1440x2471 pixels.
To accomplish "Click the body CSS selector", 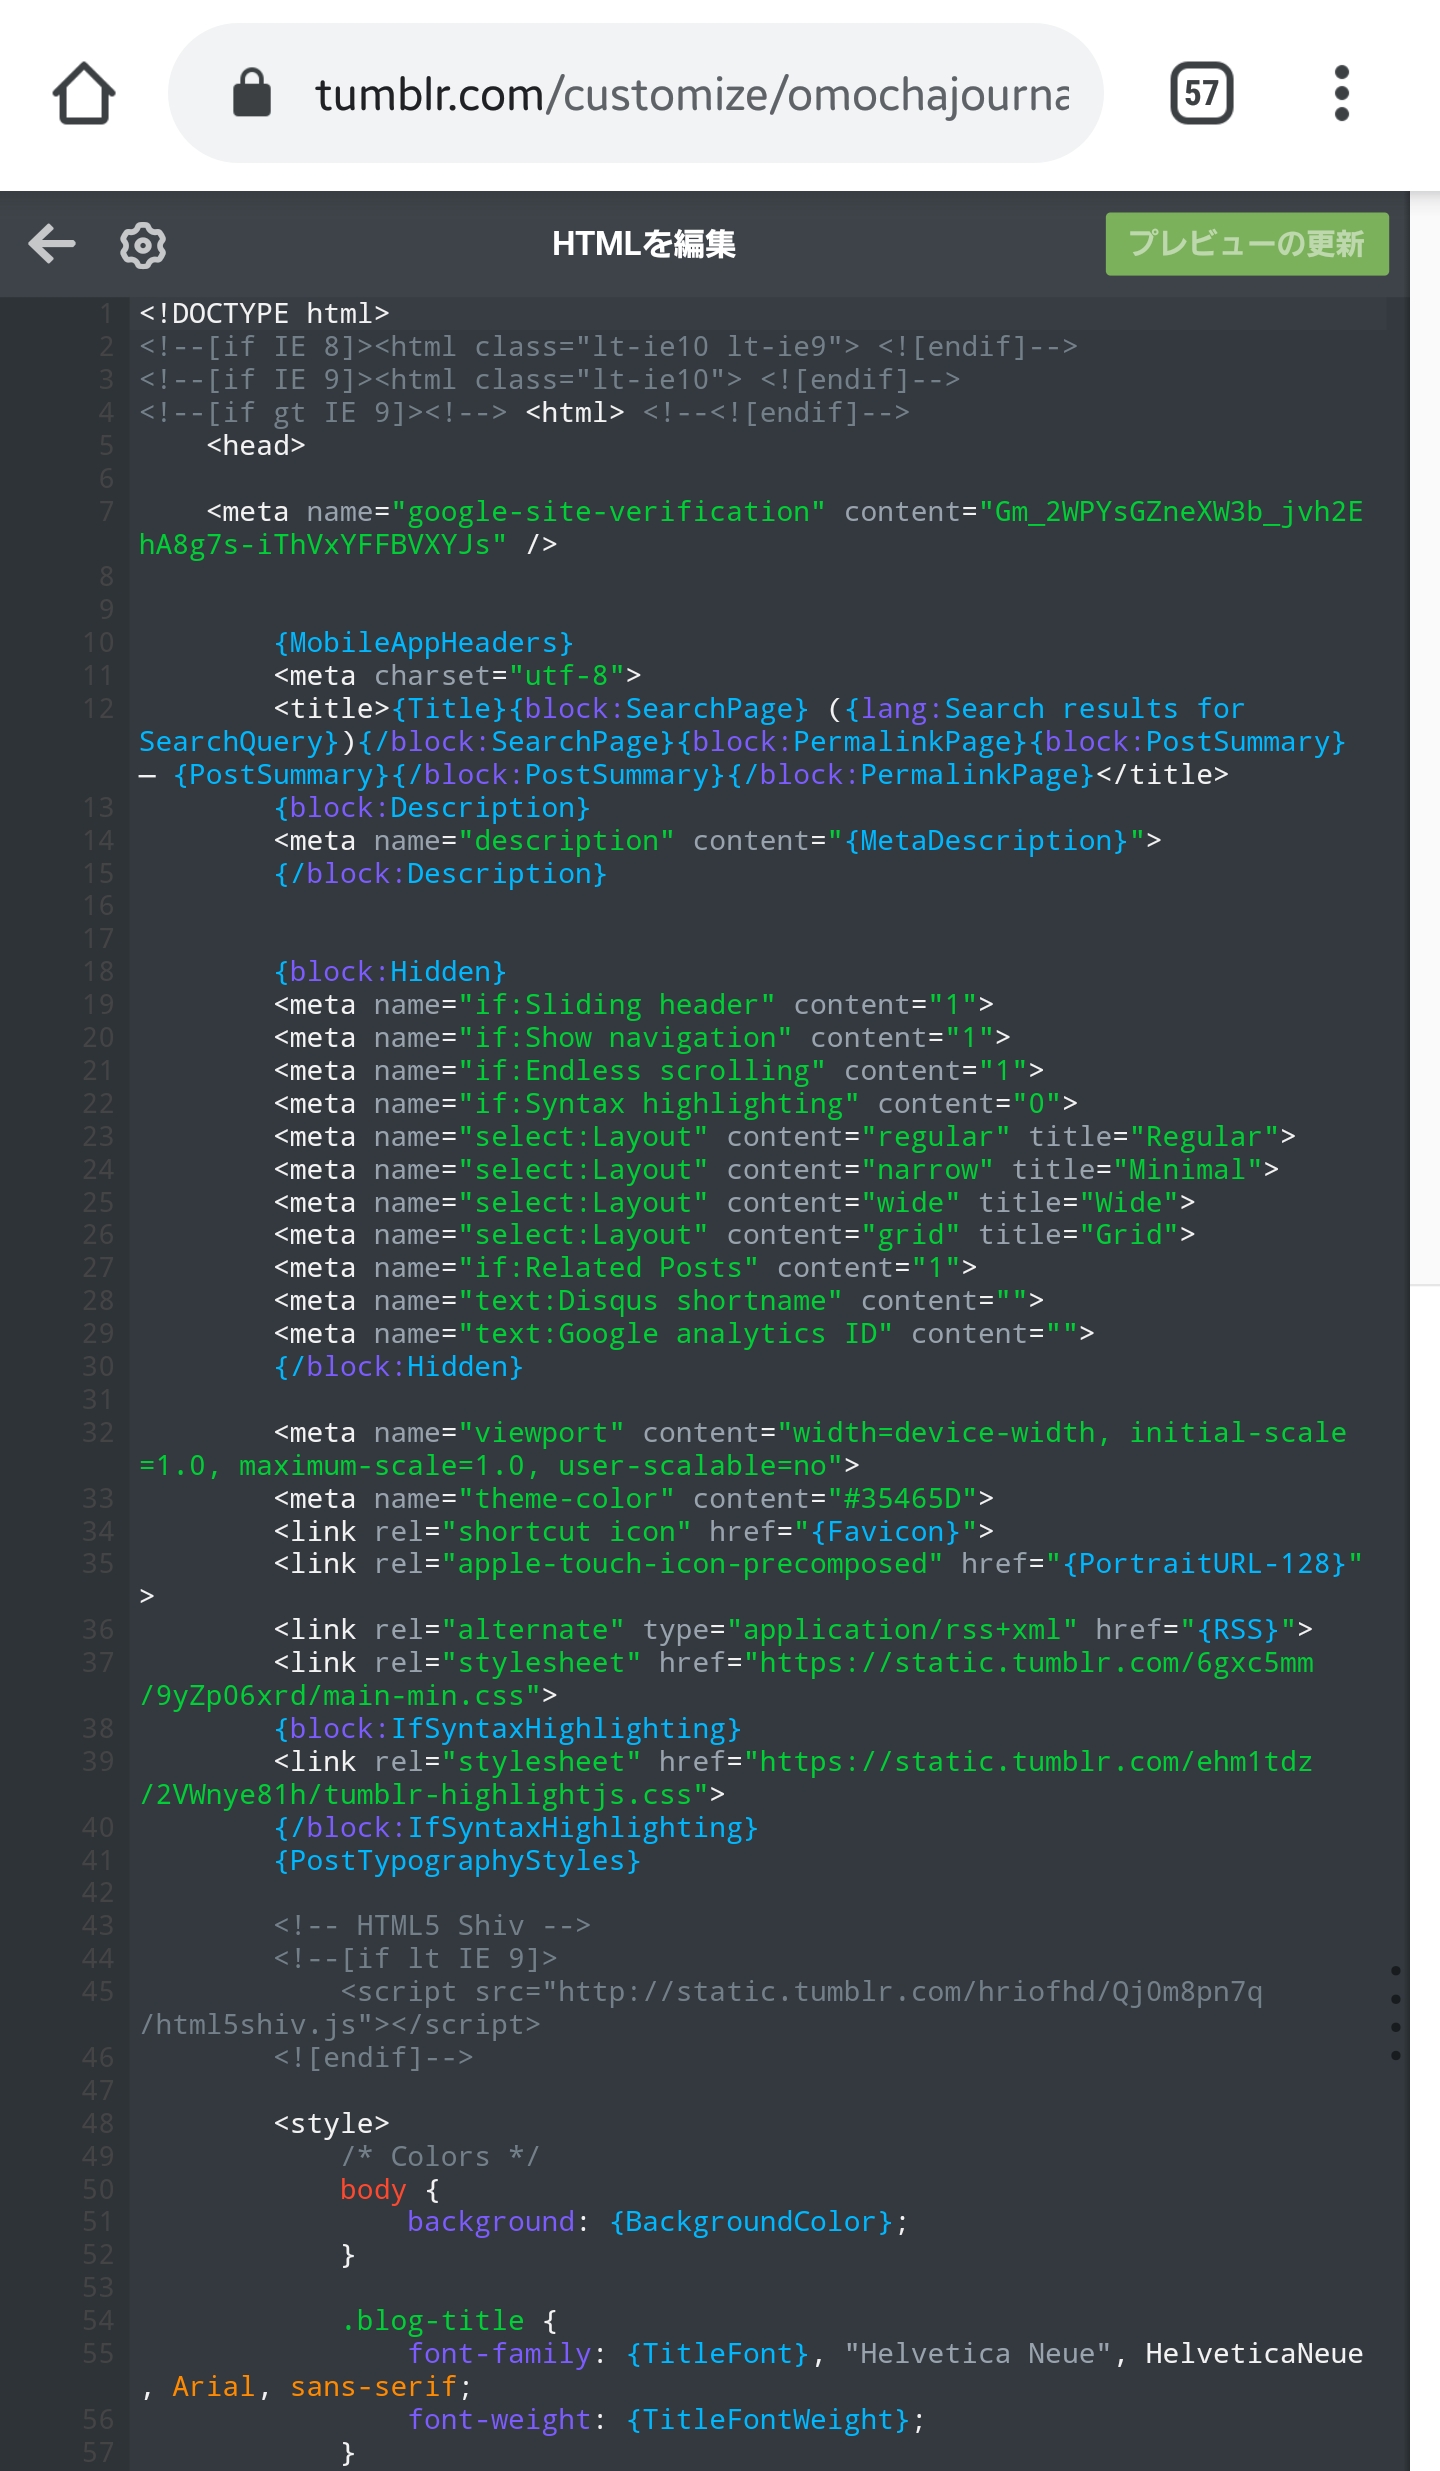I will click(x=373, y=2190).
